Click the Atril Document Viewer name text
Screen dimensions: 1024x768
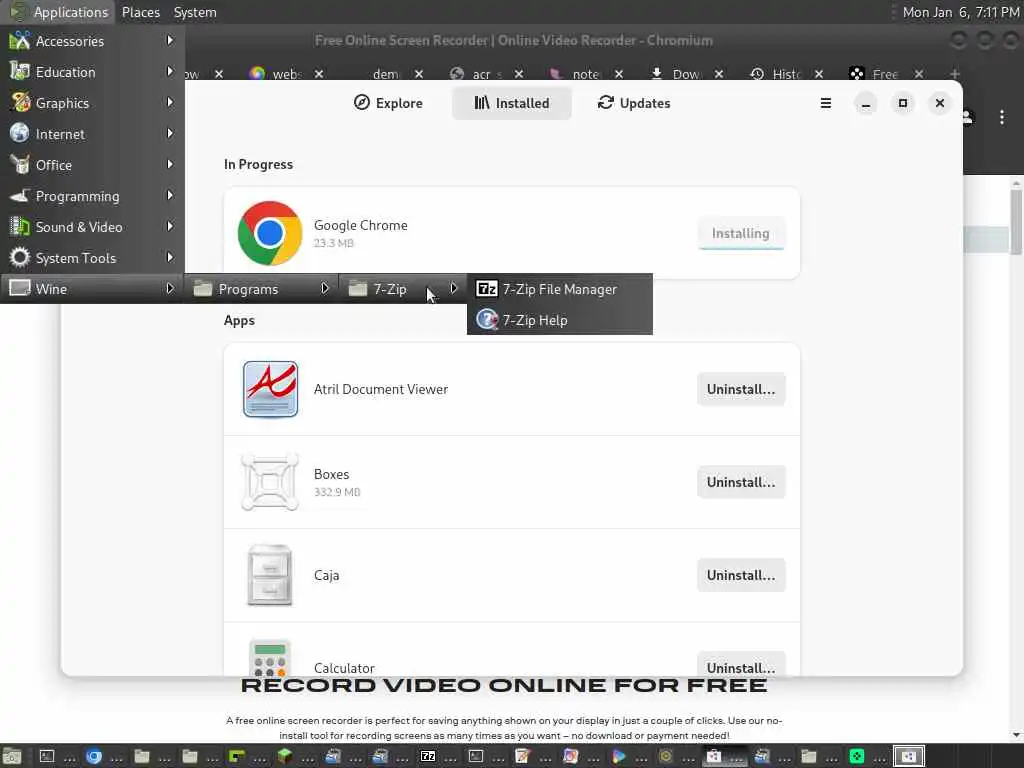pyautogui.click(x=381, y=389)
